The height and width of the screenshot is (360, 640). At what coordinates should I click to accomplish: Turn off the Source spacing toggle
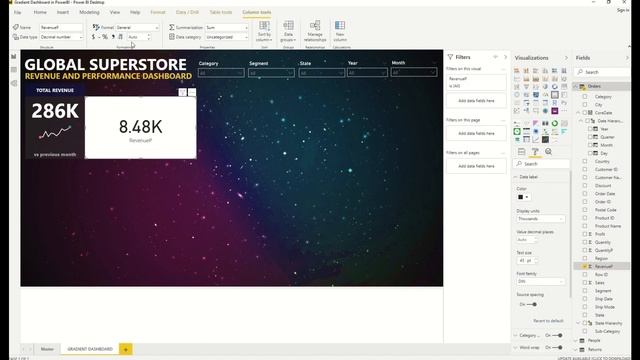pyautogui.click(x=531, y=304)
